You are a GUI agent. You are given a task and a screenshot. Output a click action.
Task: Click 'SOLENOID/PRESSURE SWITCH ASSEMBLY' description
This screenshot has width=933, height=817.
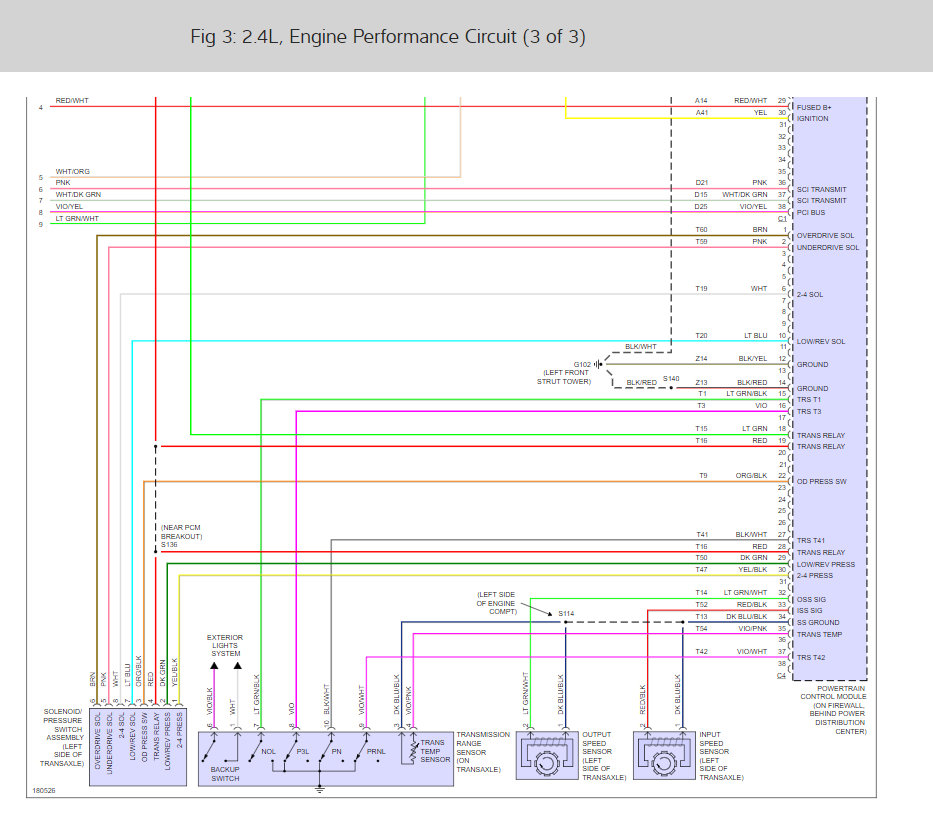[x=62, y=738]
